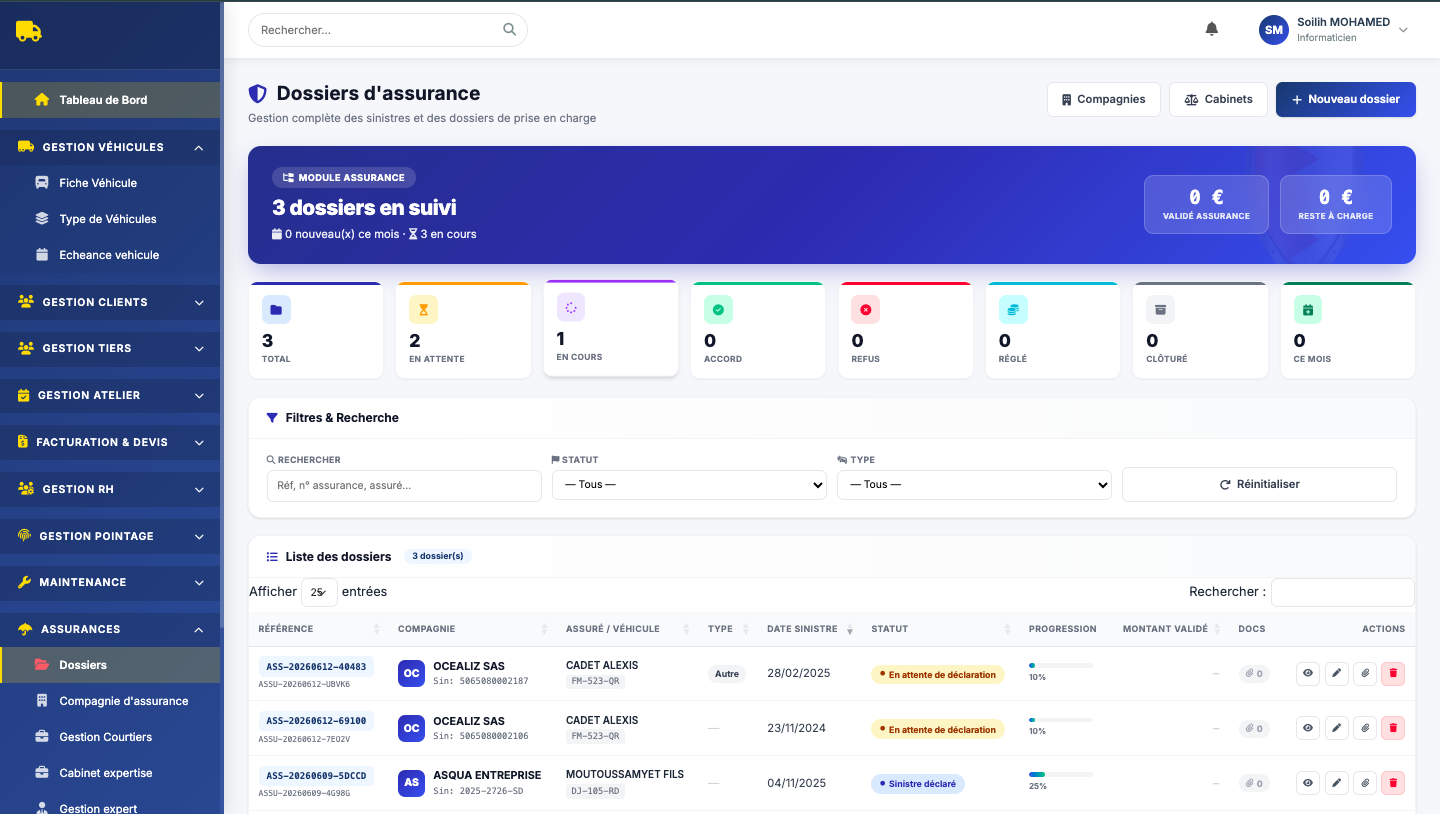Screen dimensions: 1440x814
Task: View dossier ASS-20260612-40483 with eye icon
Action: click(1308, 674)
